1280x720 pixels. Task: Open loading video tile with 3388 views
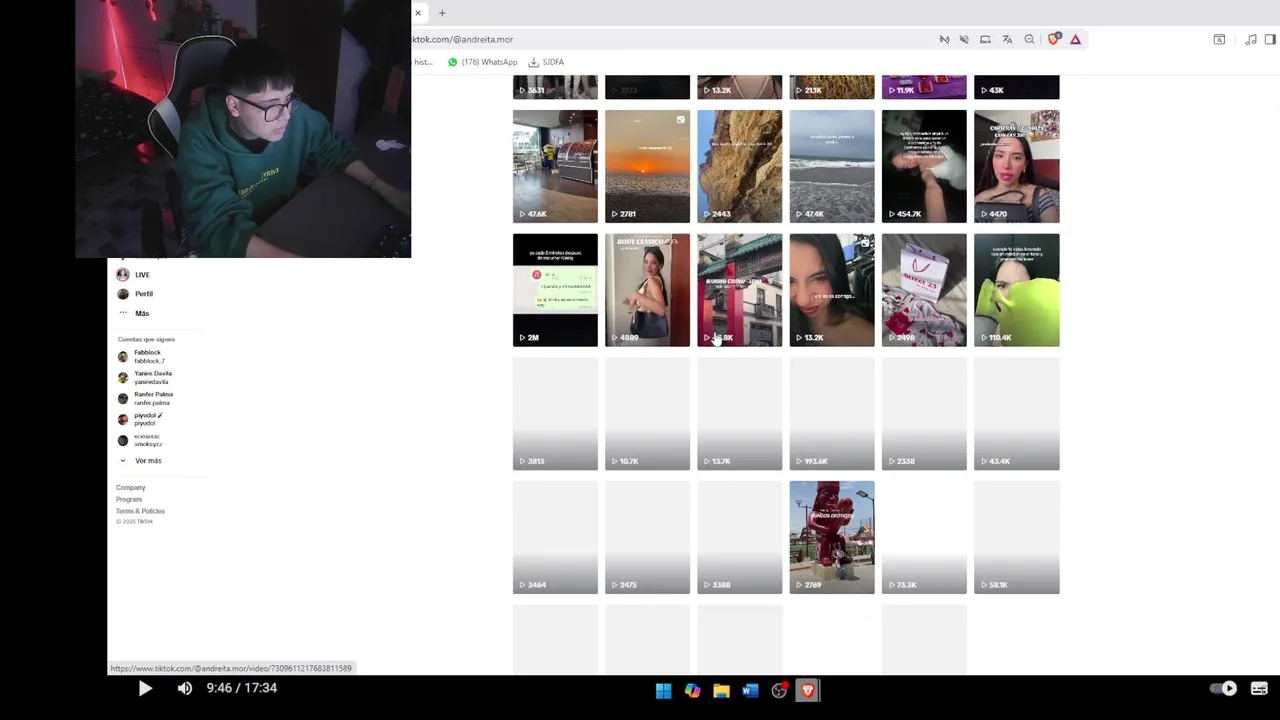pyautogui.click(x=739, y=538)
